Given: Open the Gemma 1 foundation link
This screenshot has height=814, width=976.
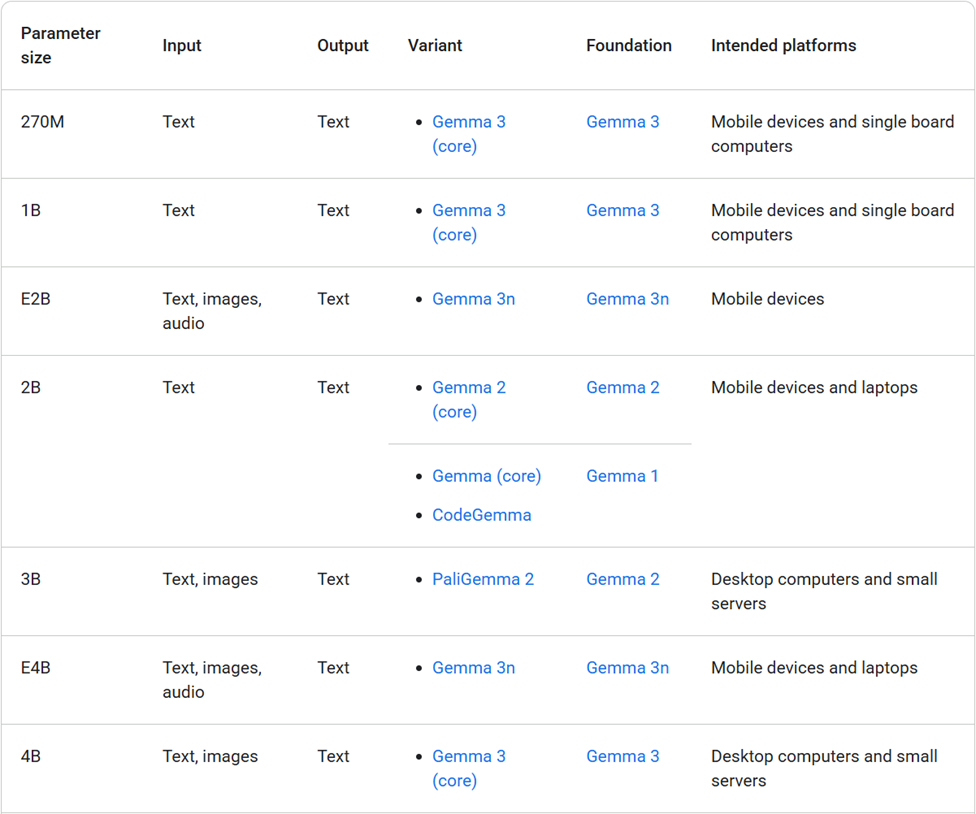Looking at the screenshot, I should click(x=622, y=476).
